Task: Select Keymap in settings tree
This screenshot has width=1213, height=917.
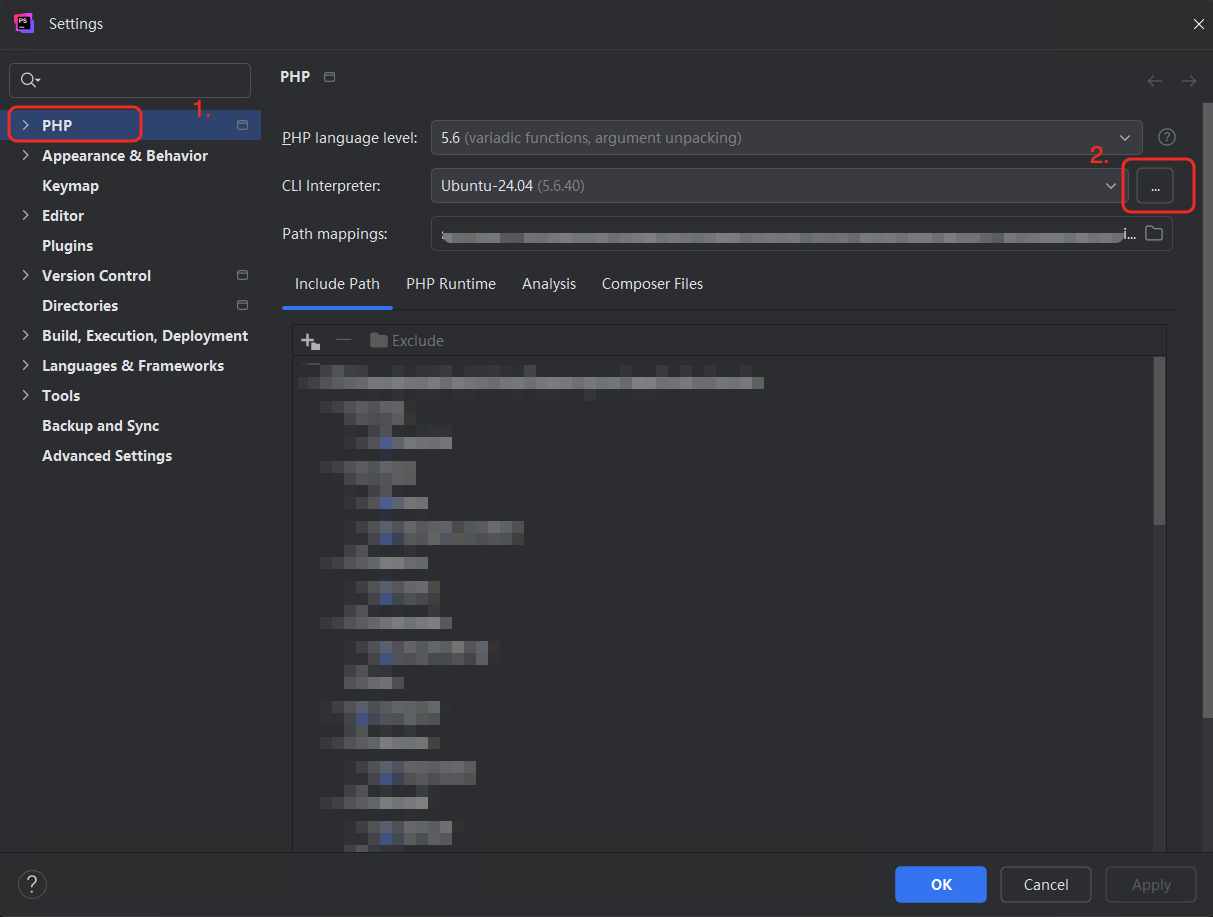Action: [70, 186]
